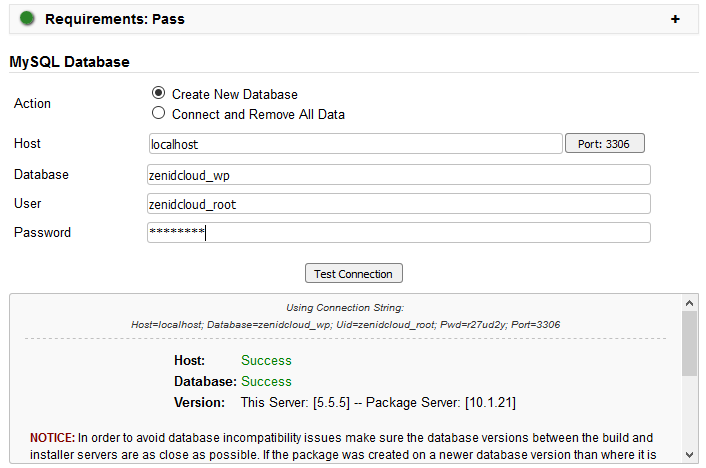
Task: Click the Requirements: Pass header text
Action: (x=115, y=19)
